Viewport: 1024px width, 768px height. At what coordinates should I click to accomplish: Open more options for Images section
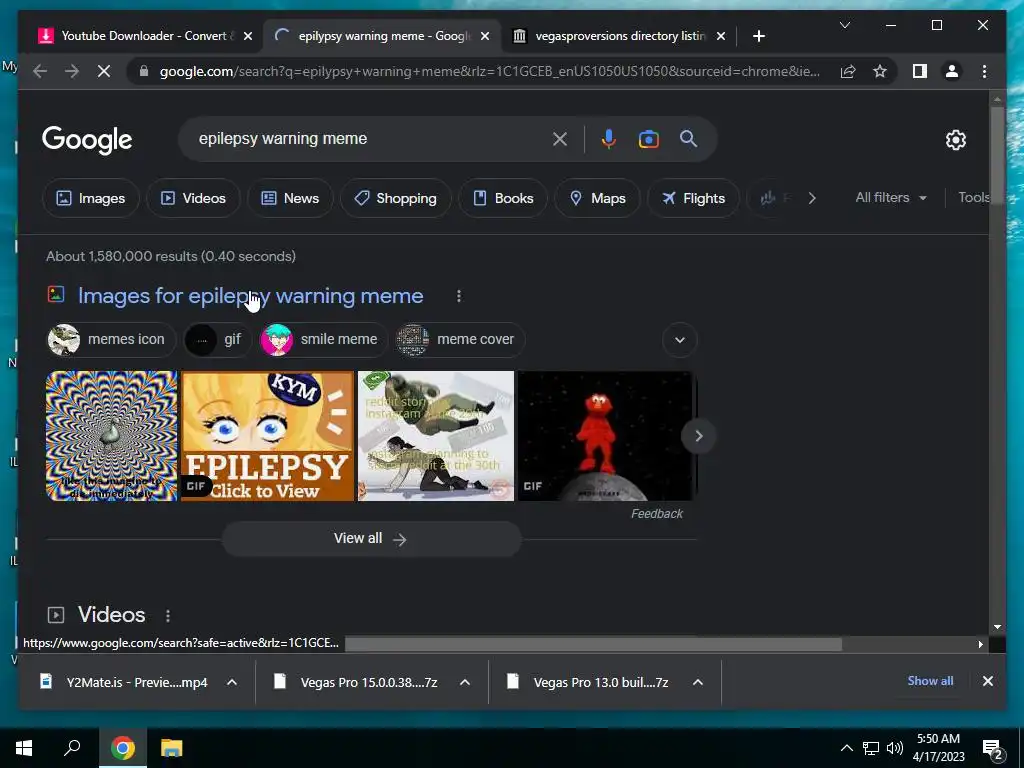(x=459, y=296)
